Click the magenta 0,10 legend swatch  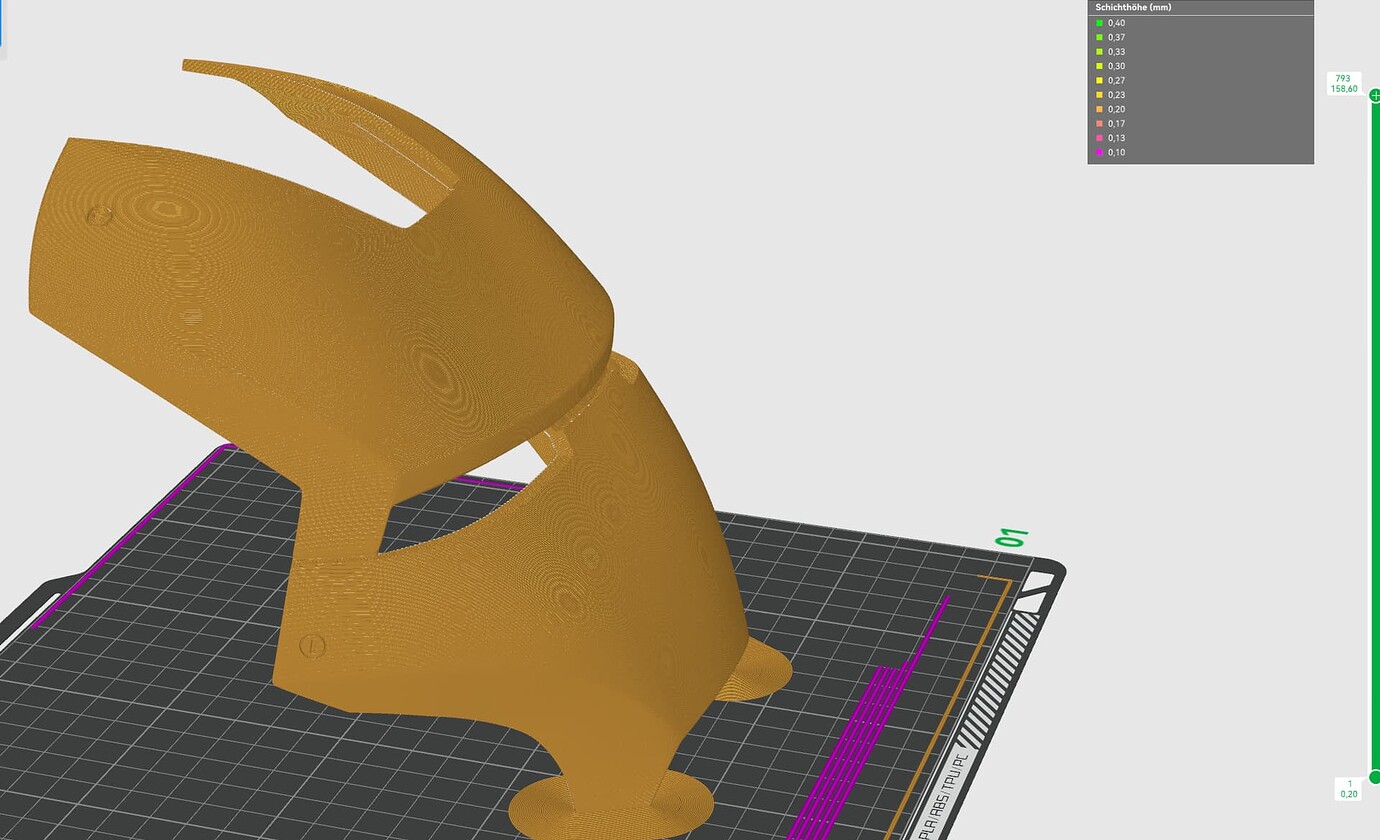point(1099,152)
